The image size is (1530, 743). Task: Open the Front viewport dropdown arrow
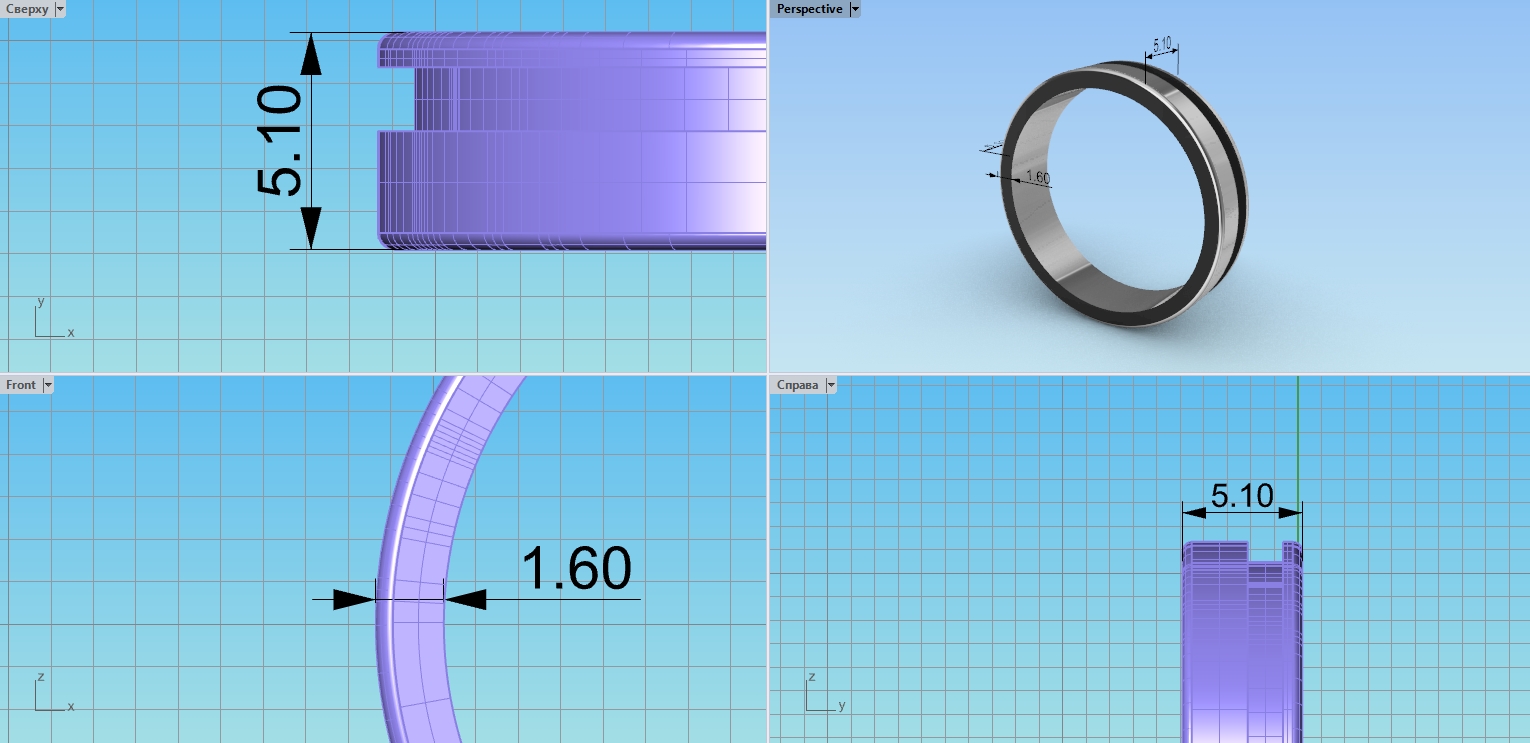point(47,385)
